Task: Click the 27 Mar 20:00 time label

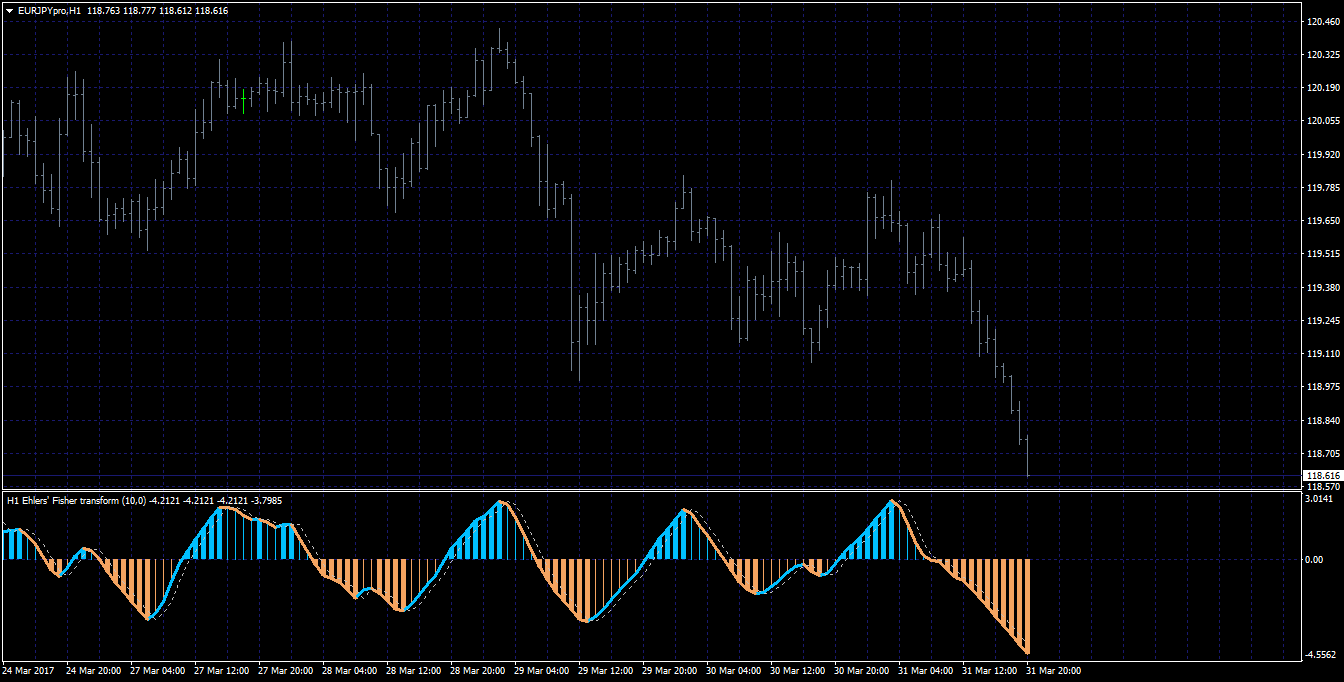Action: coord(287,671)
